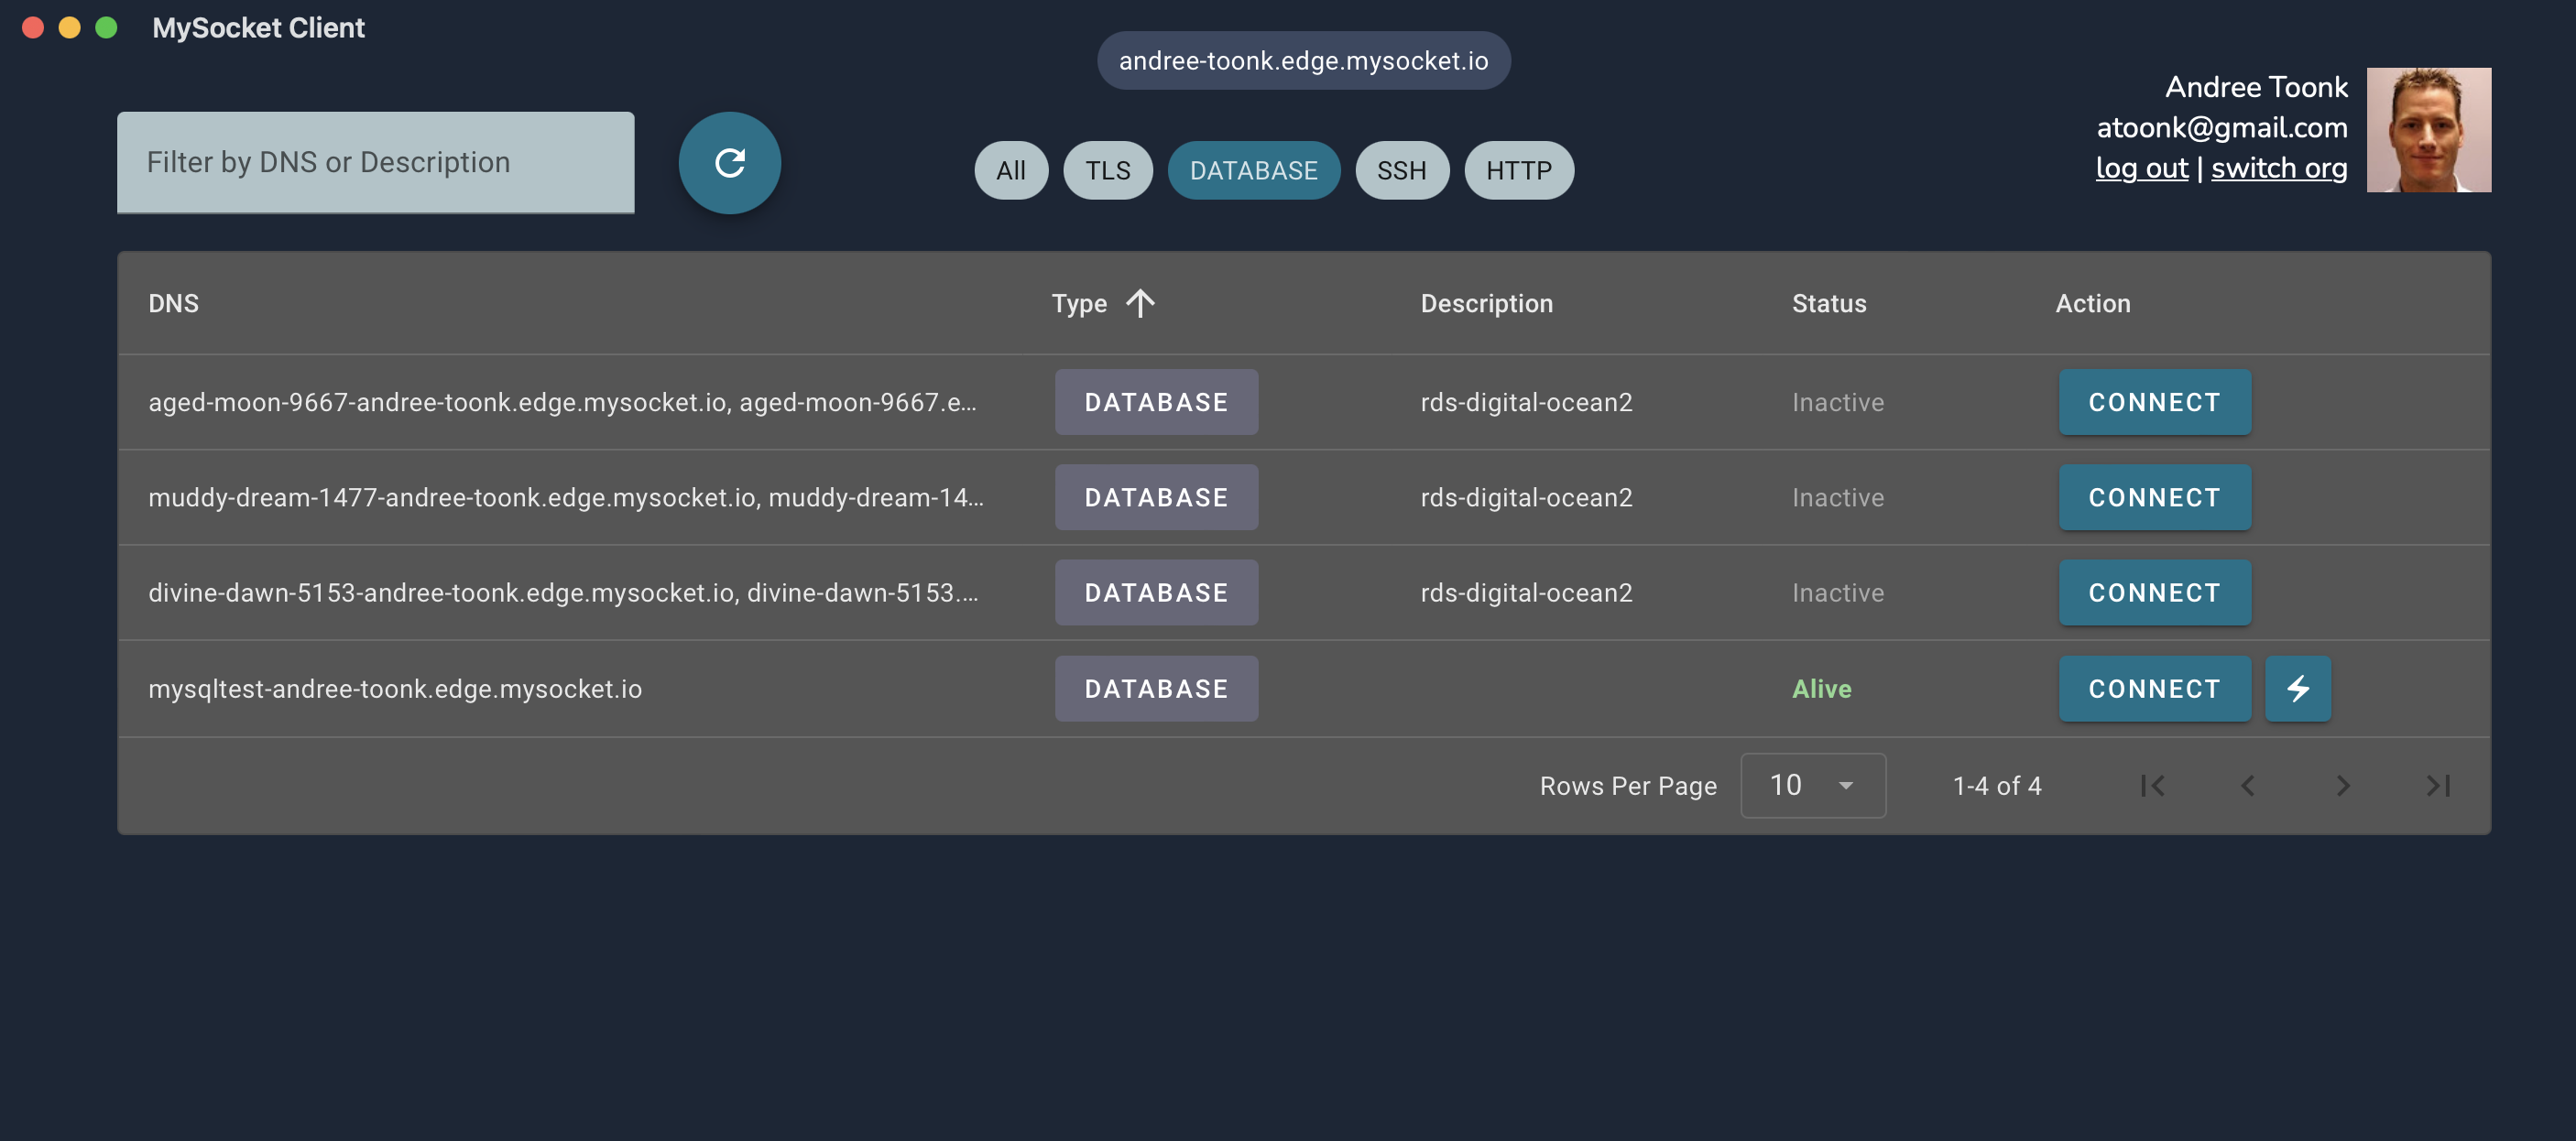Click the lightning bolt icon for mysqltest

coord(2297,688)
